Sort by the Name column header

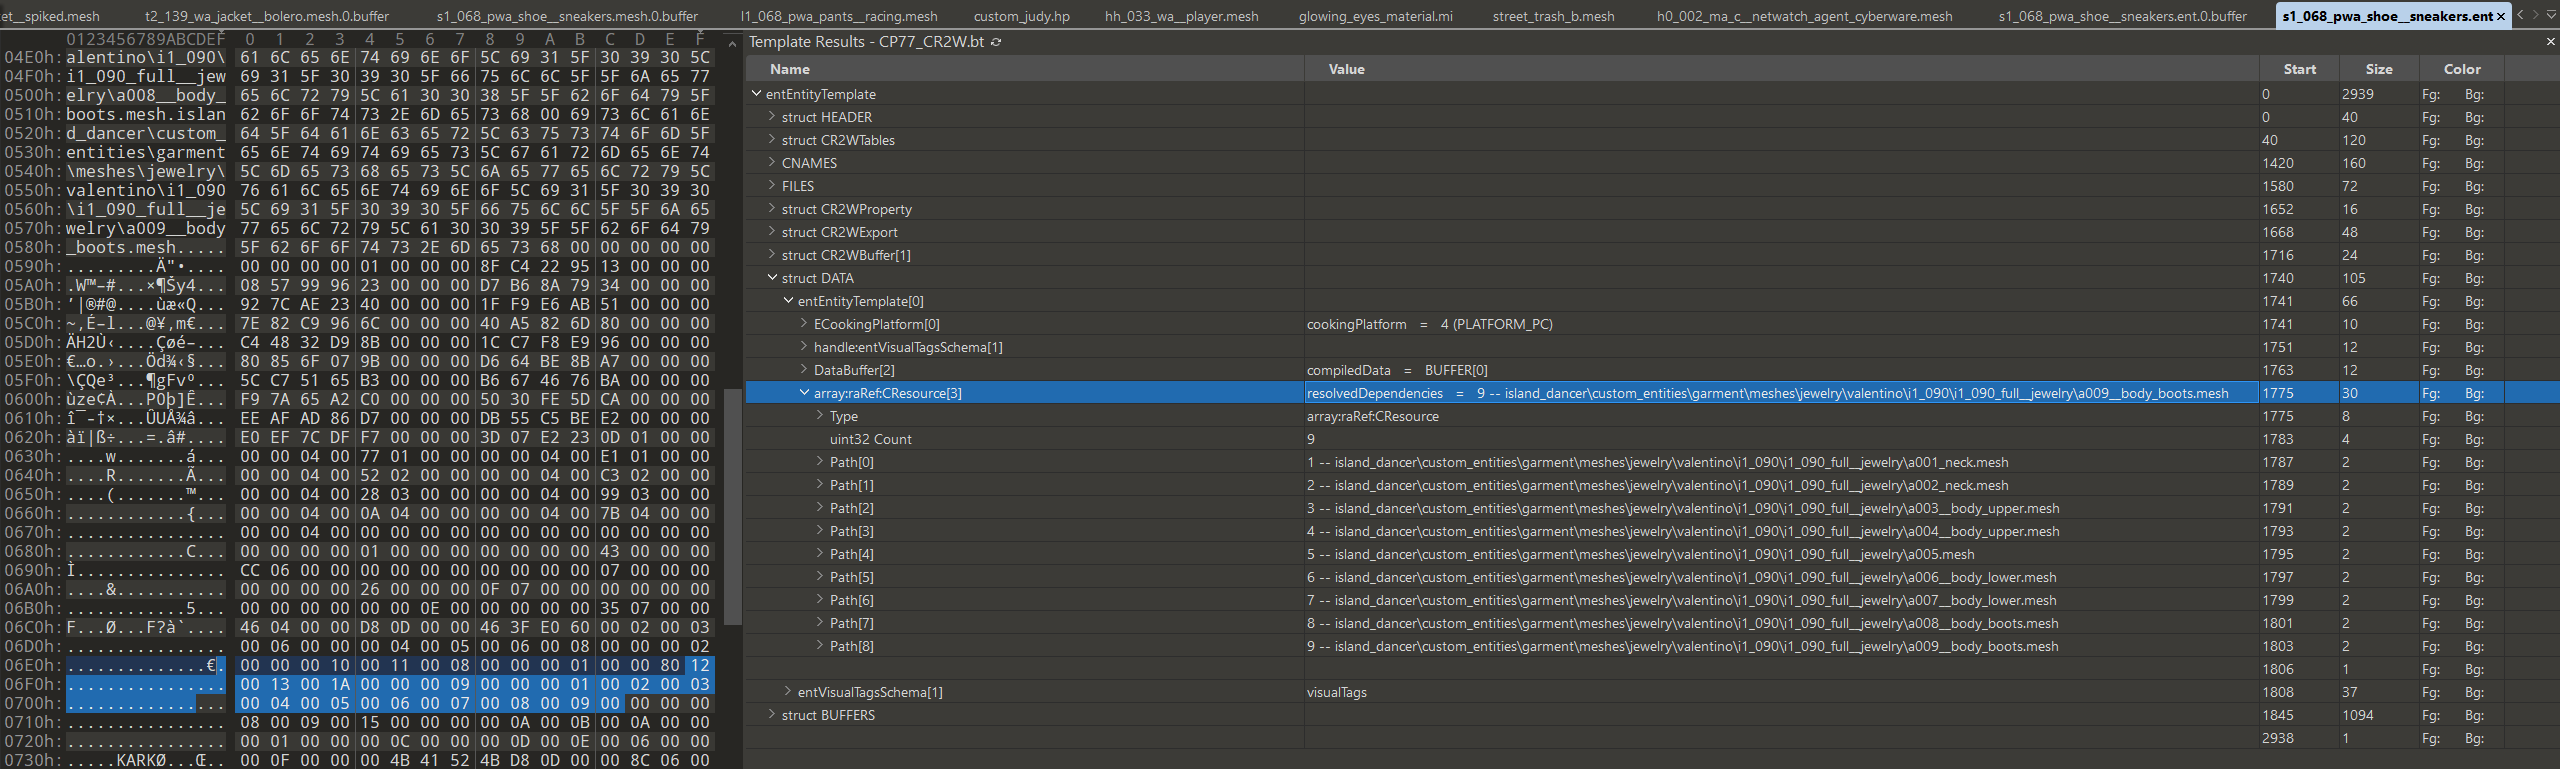[1024, 69]
